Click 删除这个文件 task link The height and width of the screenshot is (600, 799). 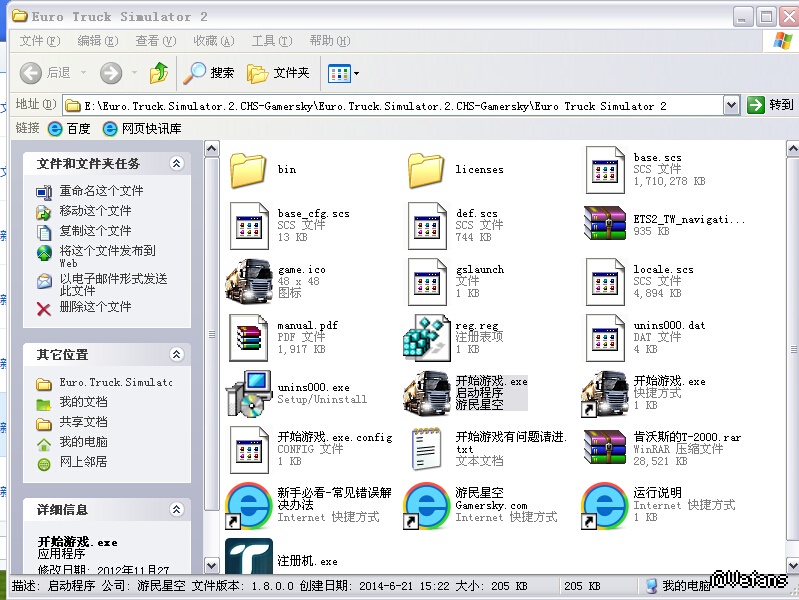(95, 306)
